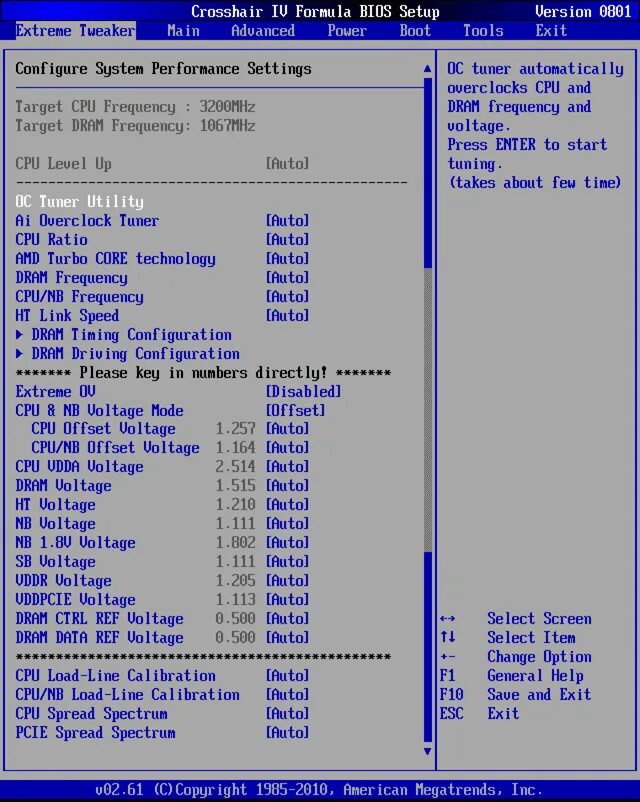Select the VDDR Voltage Auto field
The image size is (640, 802).
click(287, 580)
